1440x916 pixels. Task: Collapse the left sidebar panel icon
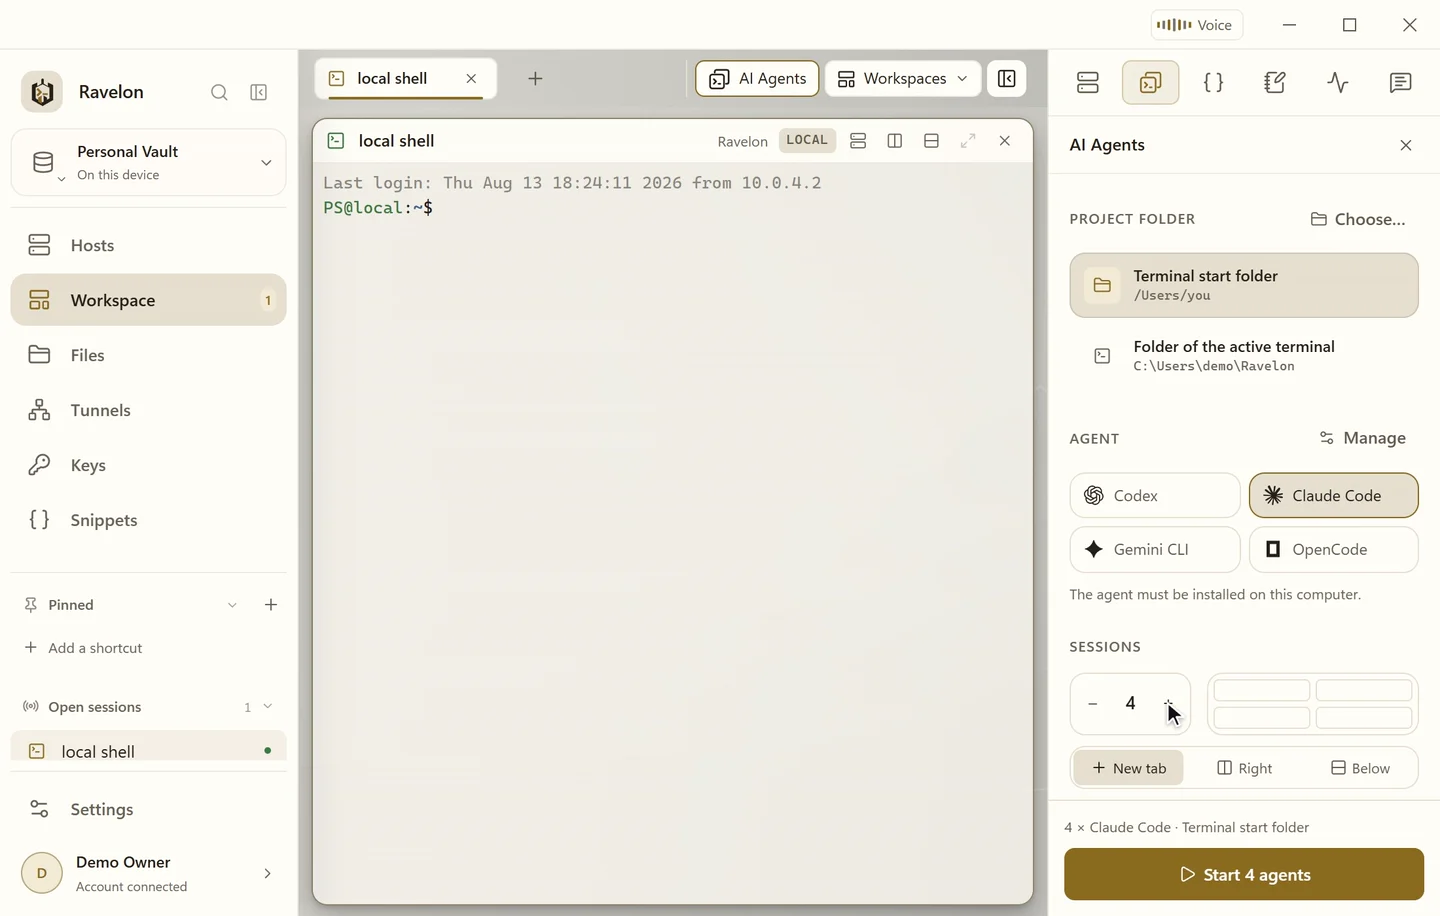(259, 92)
